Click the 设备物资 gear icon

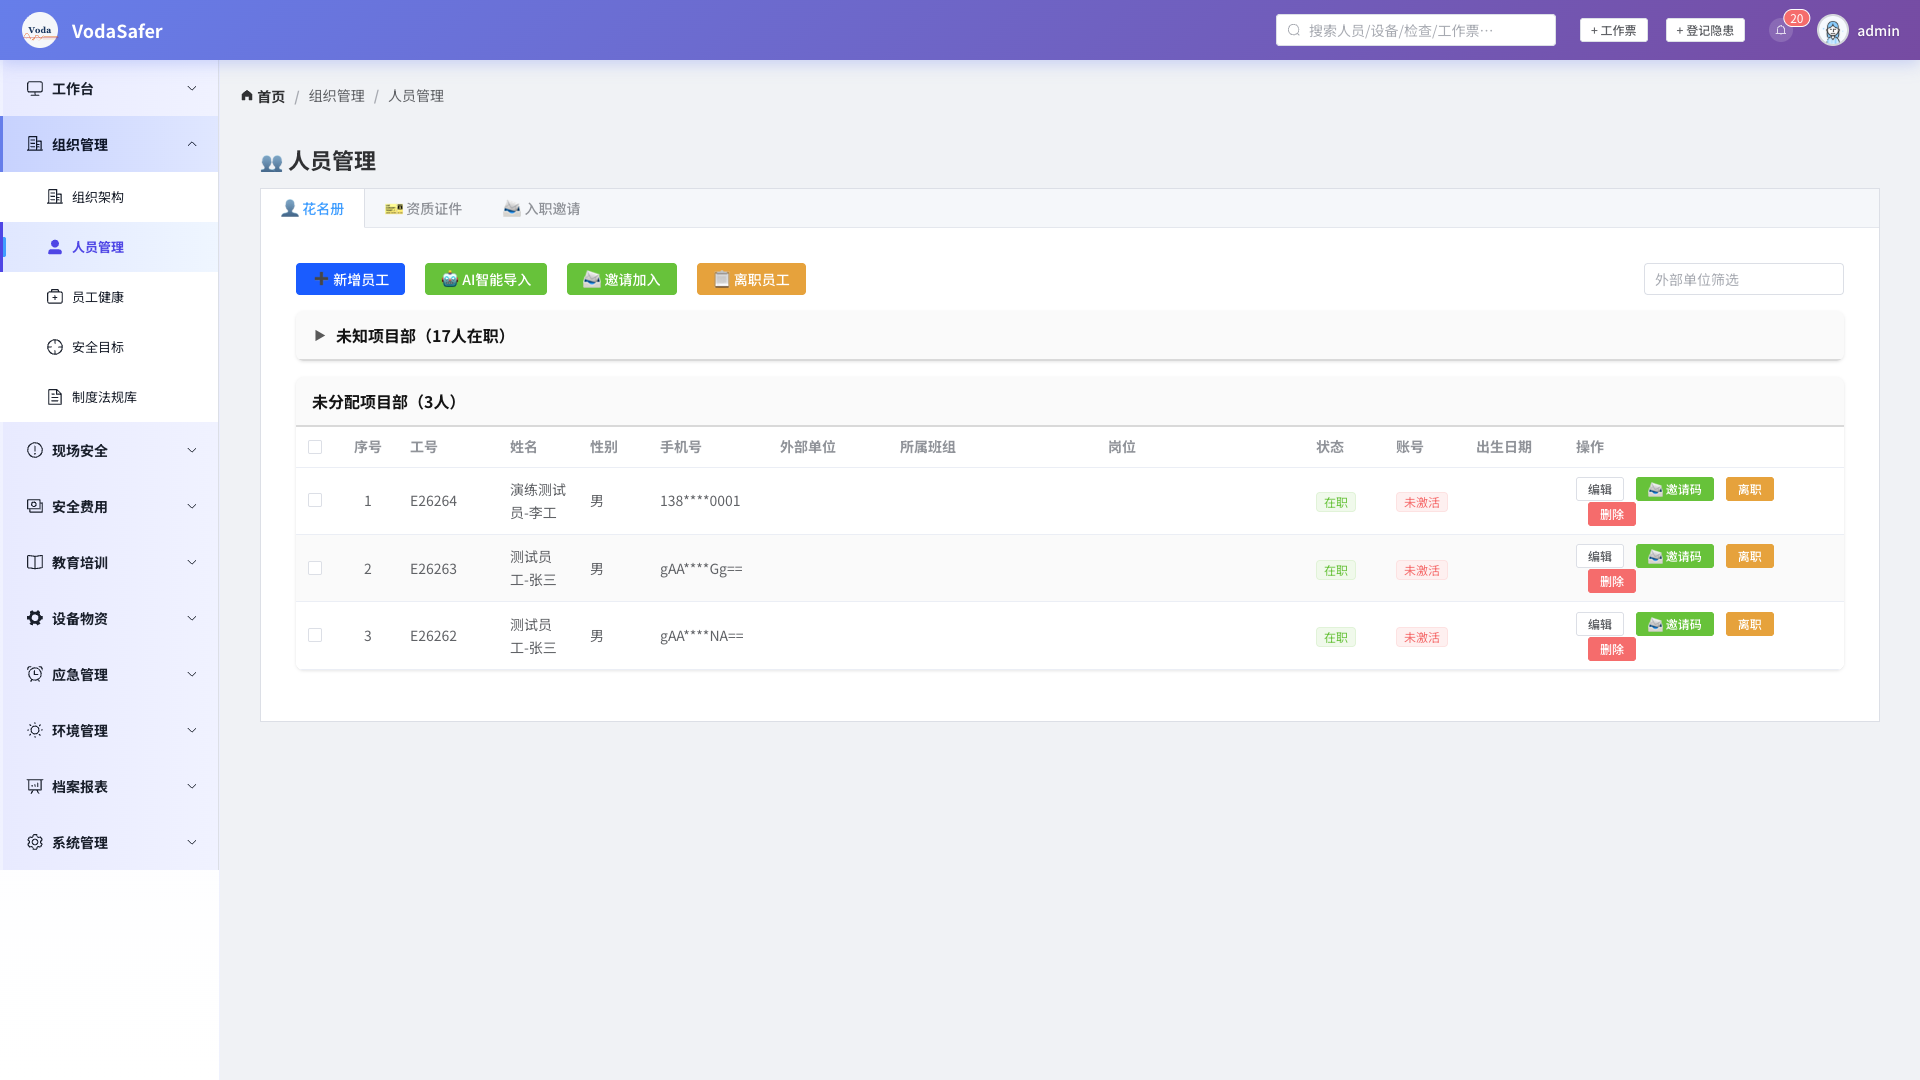point(35,618)
